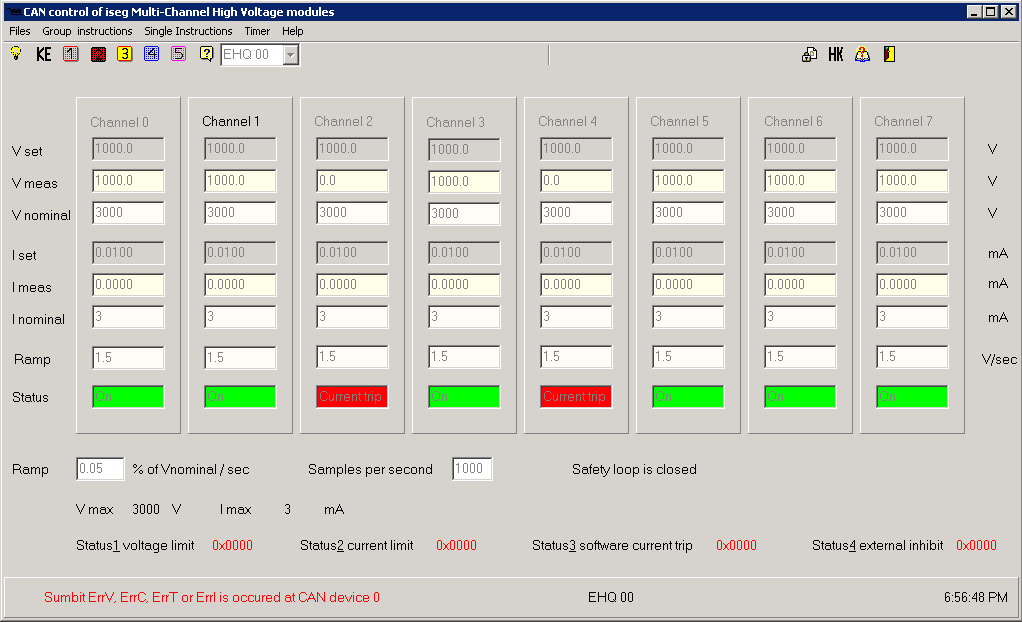Viewport: 1022px width, 622px height.
Task: Click the green On status of Channel 6
Action: pyautogui.click(x=800, y=396)
